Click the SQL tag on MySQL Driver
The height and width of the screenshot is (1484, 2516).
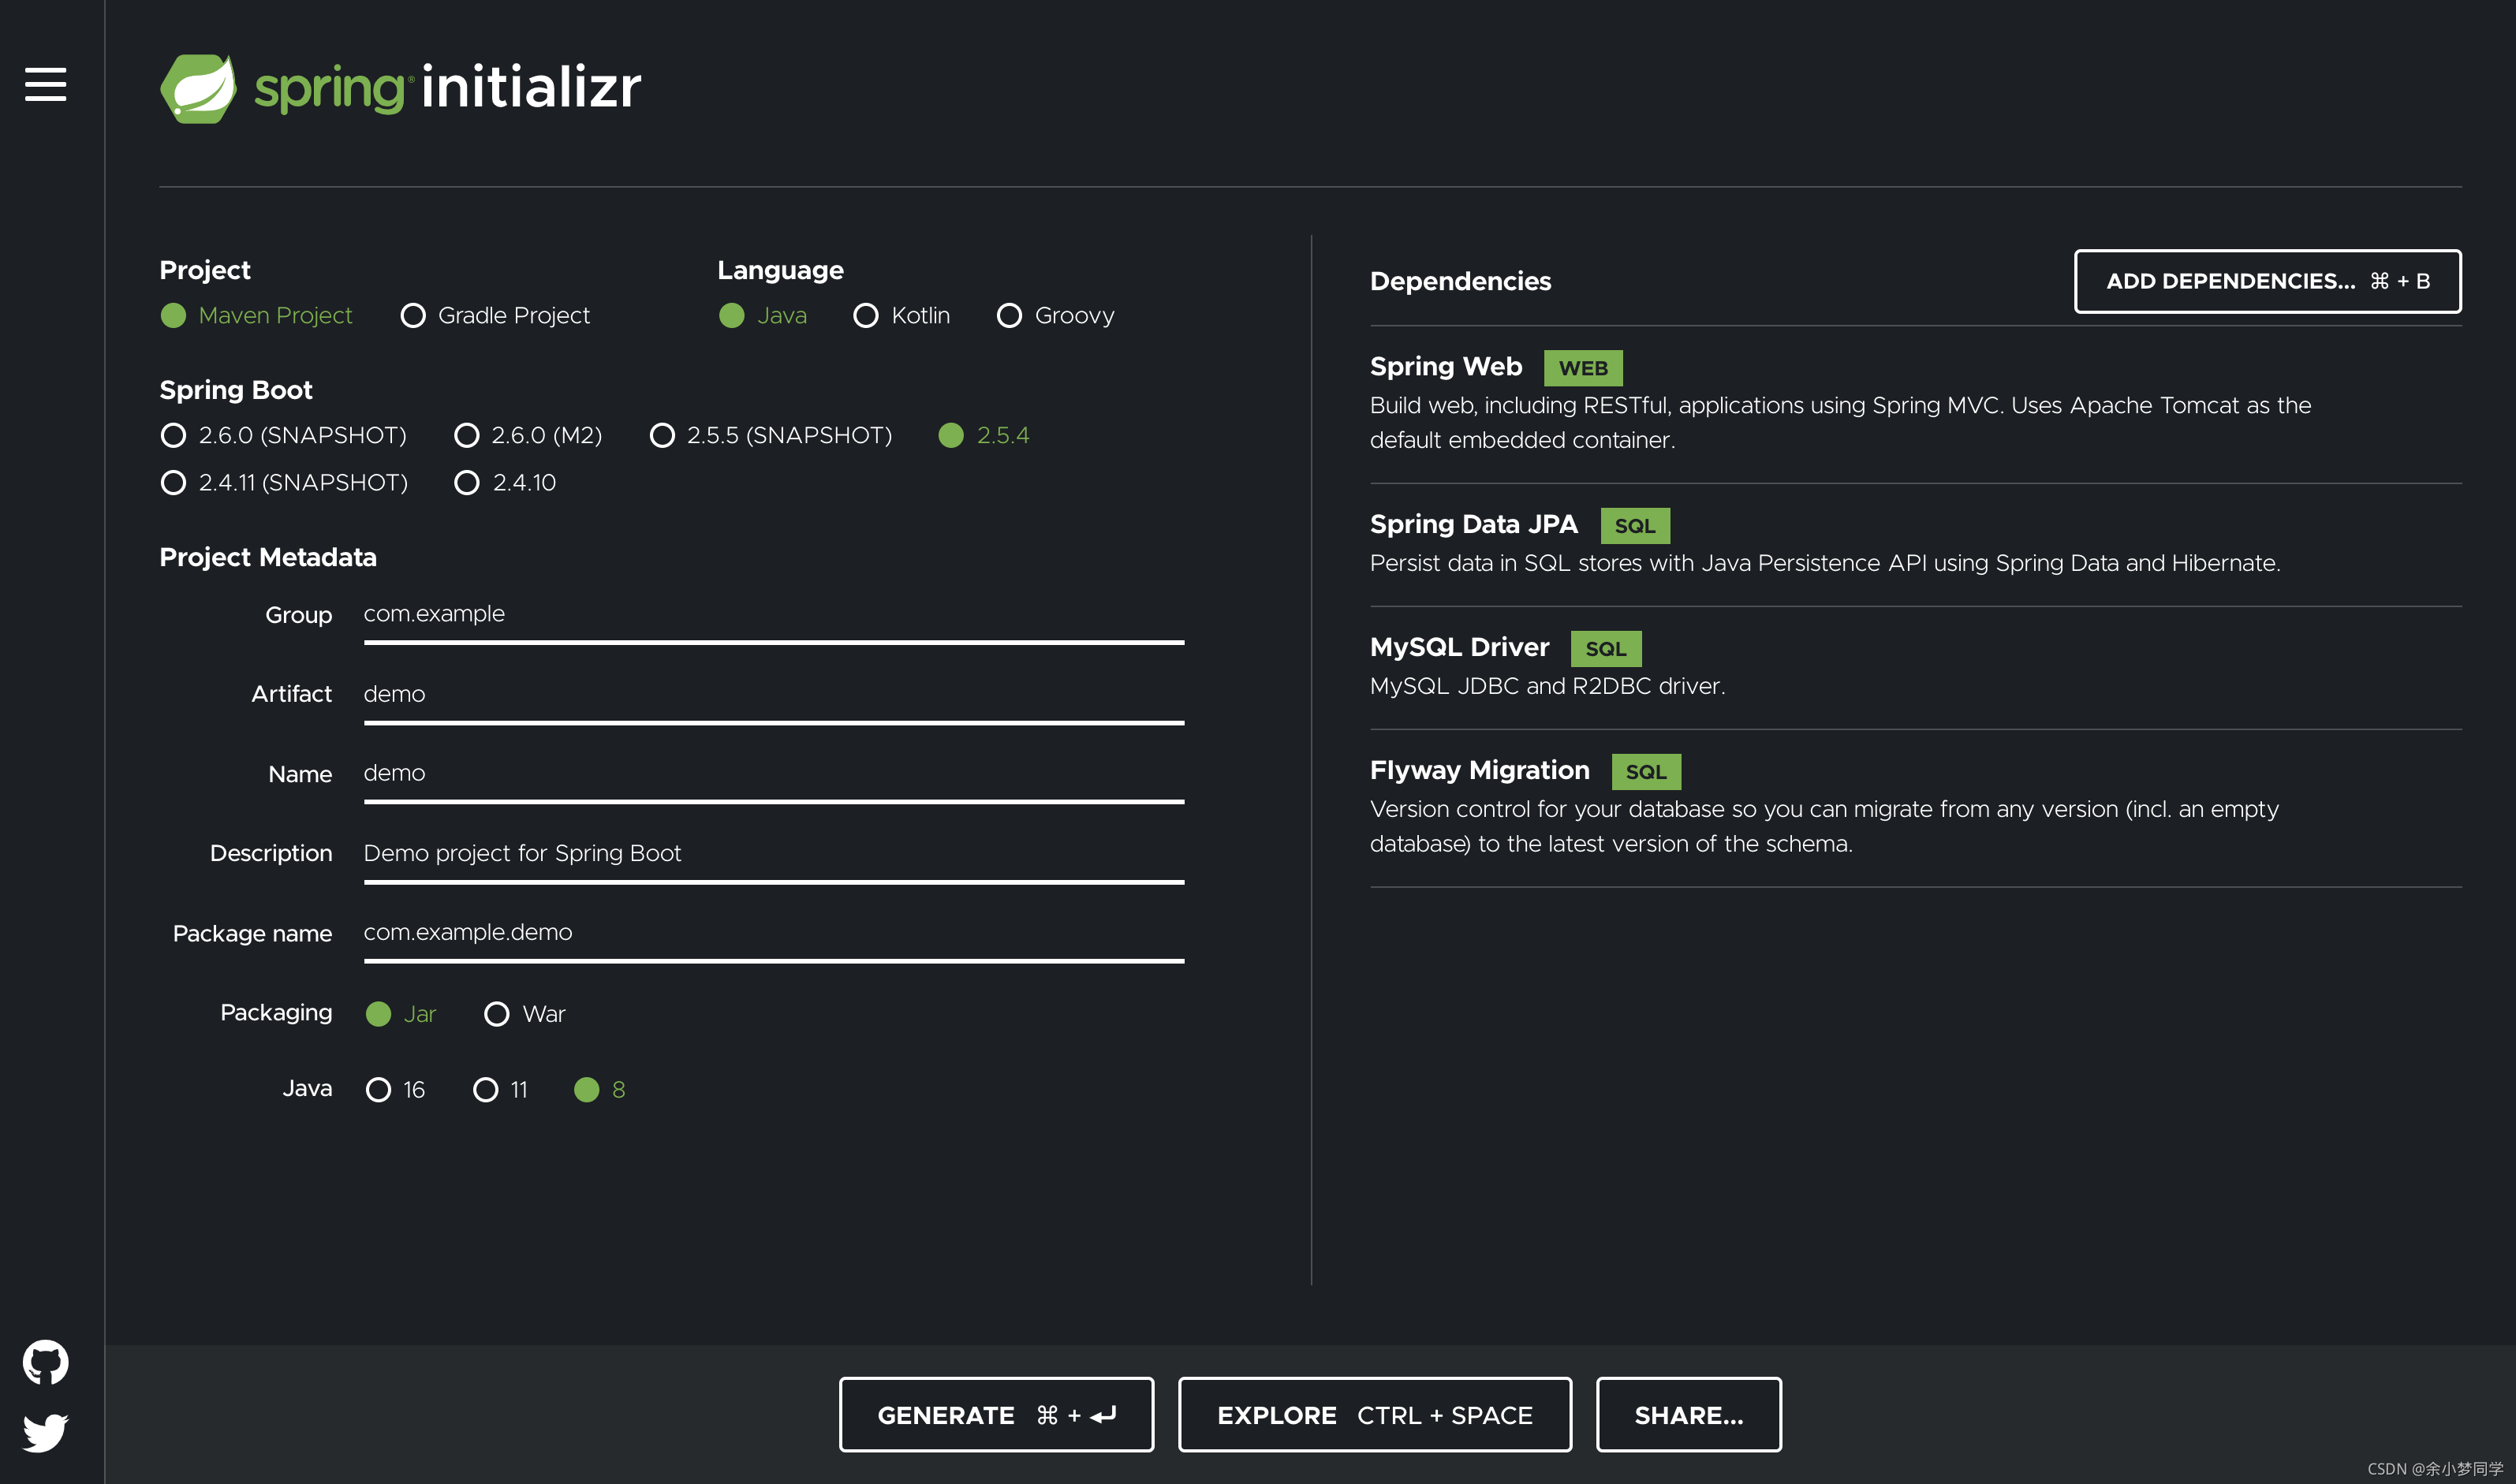1605,649
